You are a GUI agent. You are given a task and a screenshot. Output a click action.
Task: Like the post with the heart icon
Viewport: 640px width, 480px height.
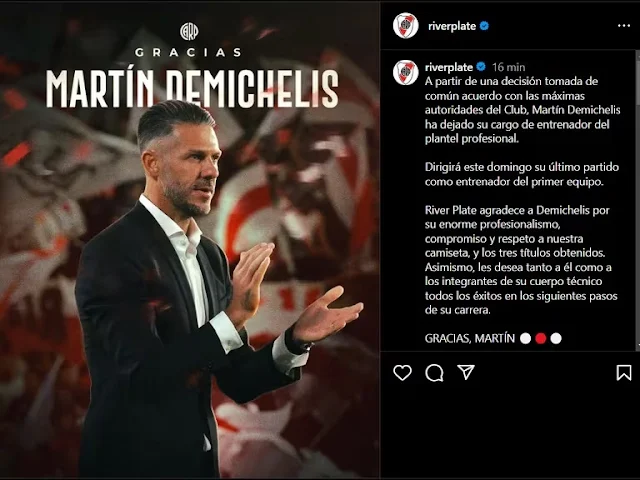coord(402,373)
